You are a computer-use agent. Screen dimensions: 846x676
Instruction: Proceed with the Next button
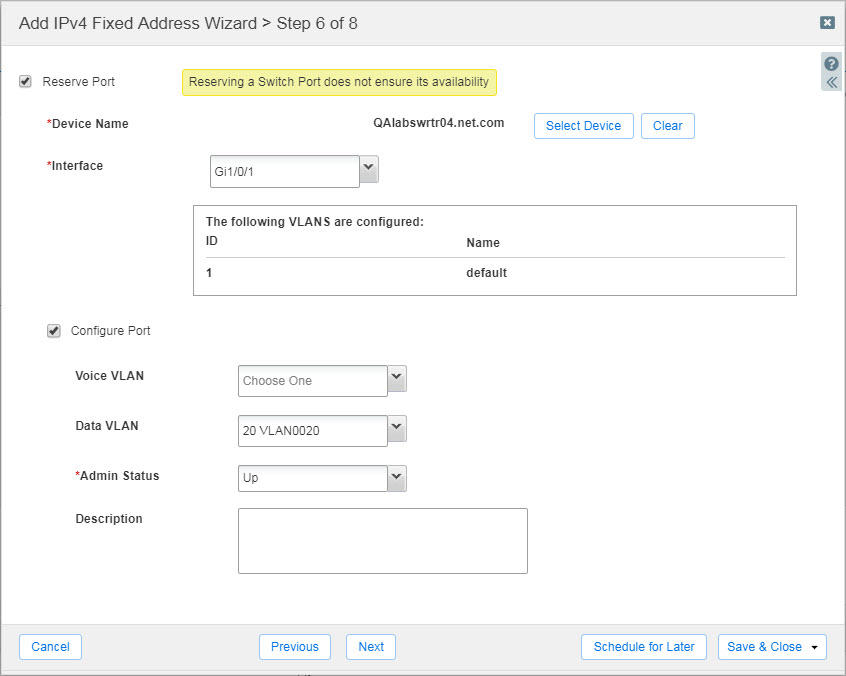(x=370, y=647)
